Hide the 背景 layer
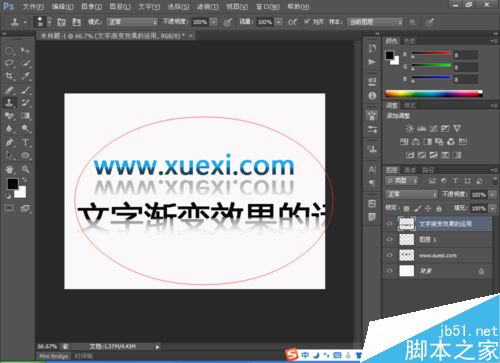500x363 pixels. [389, 271]
